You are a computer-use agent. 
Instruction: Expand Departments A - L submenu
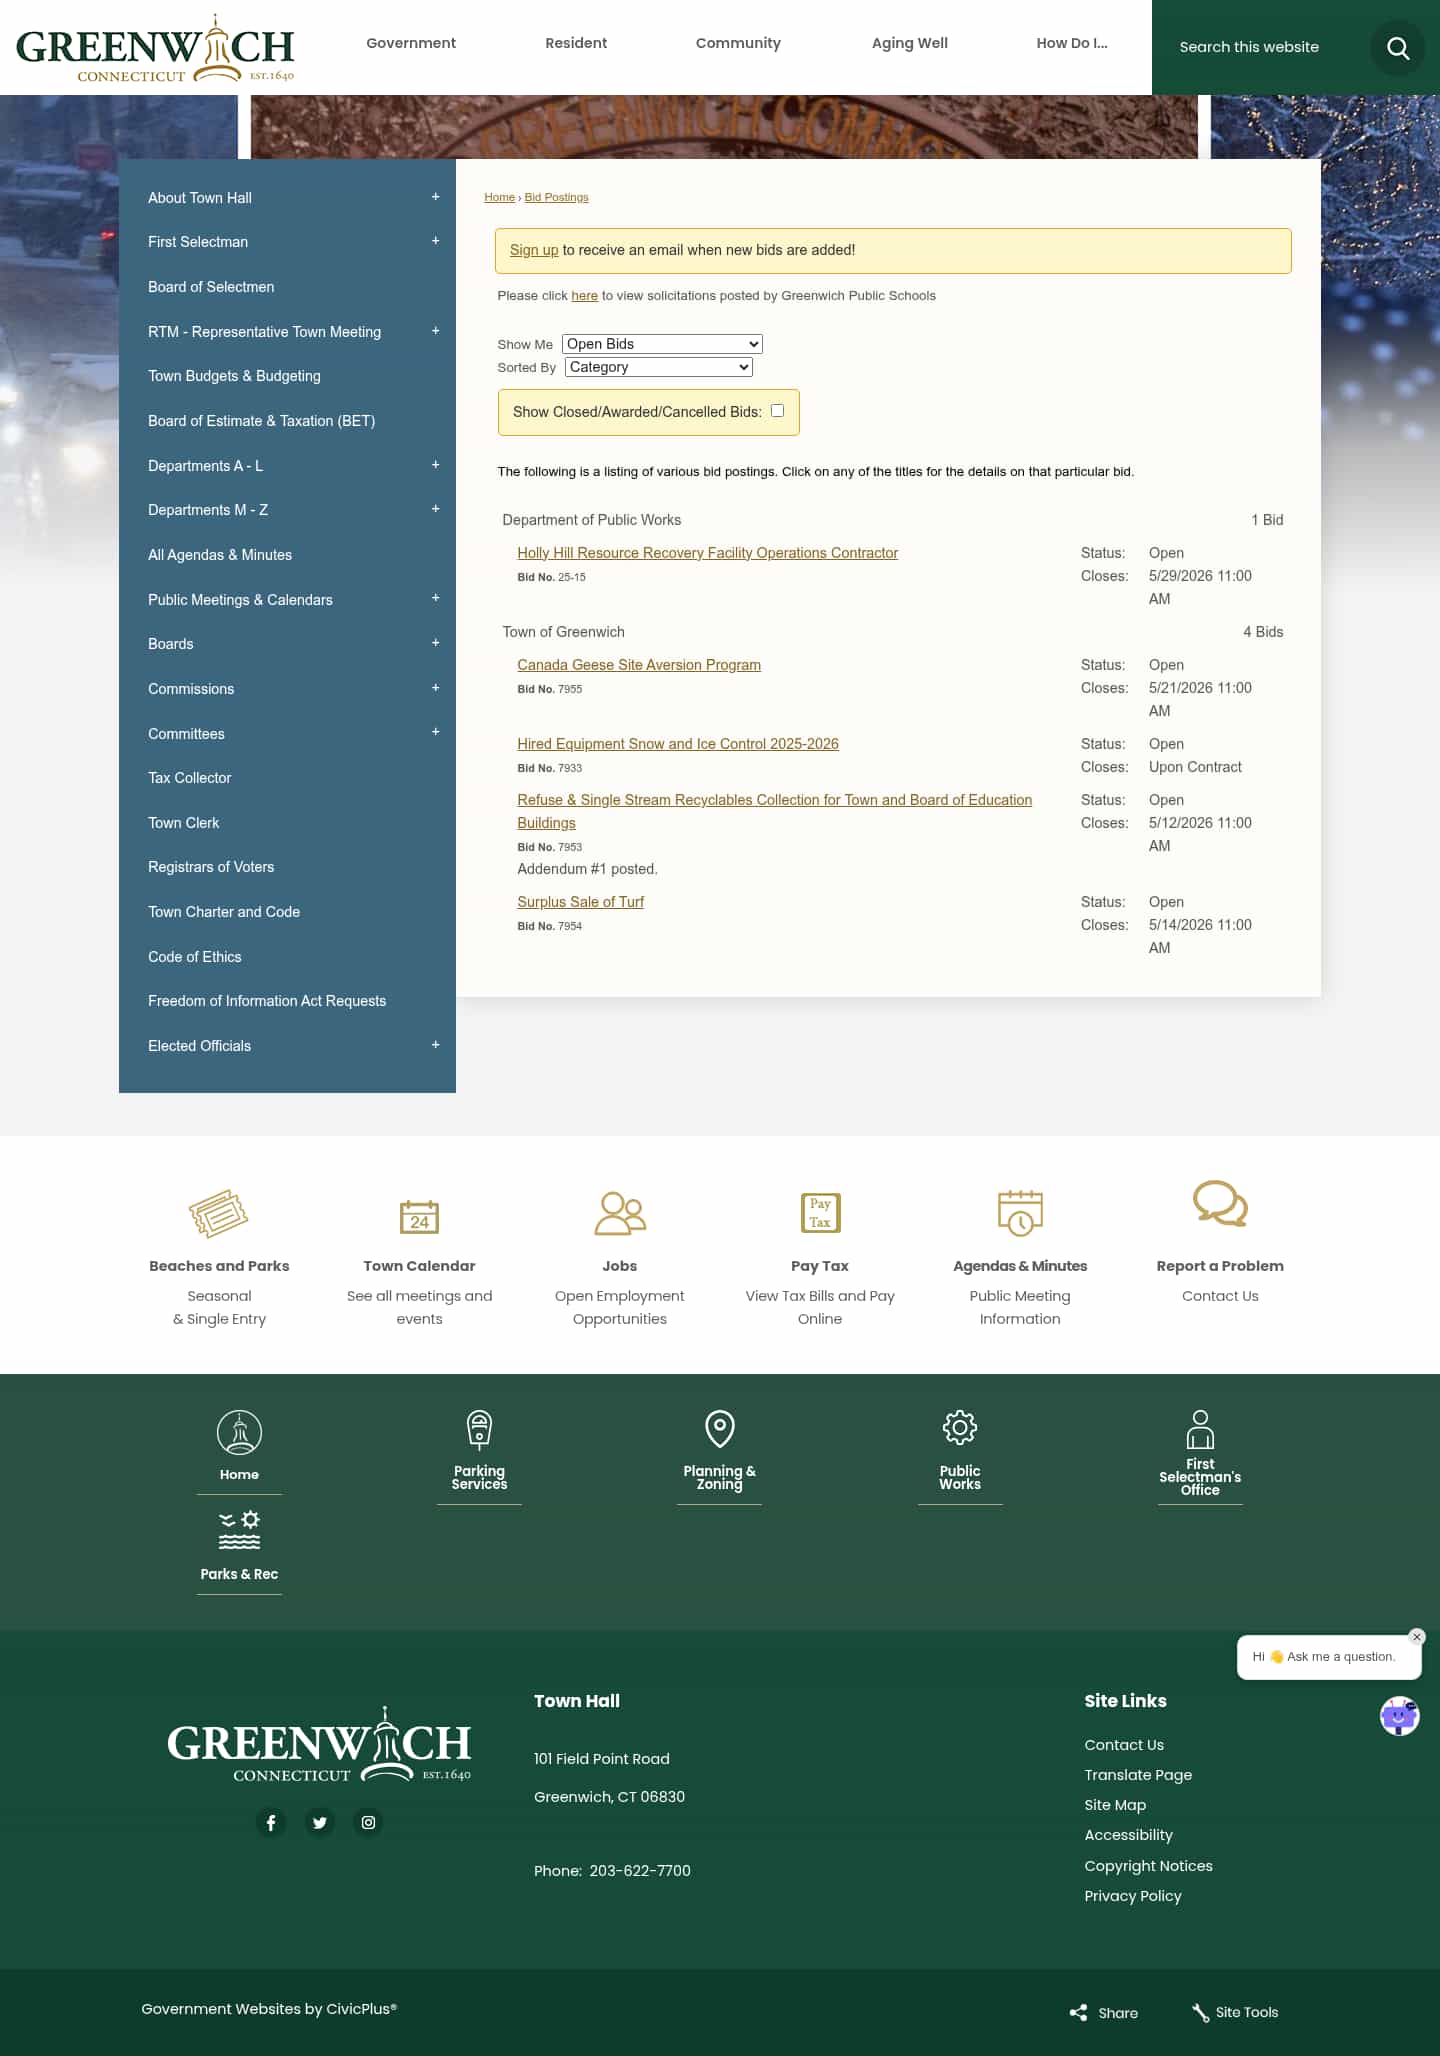pyautogui.click(x=435, y=465)
